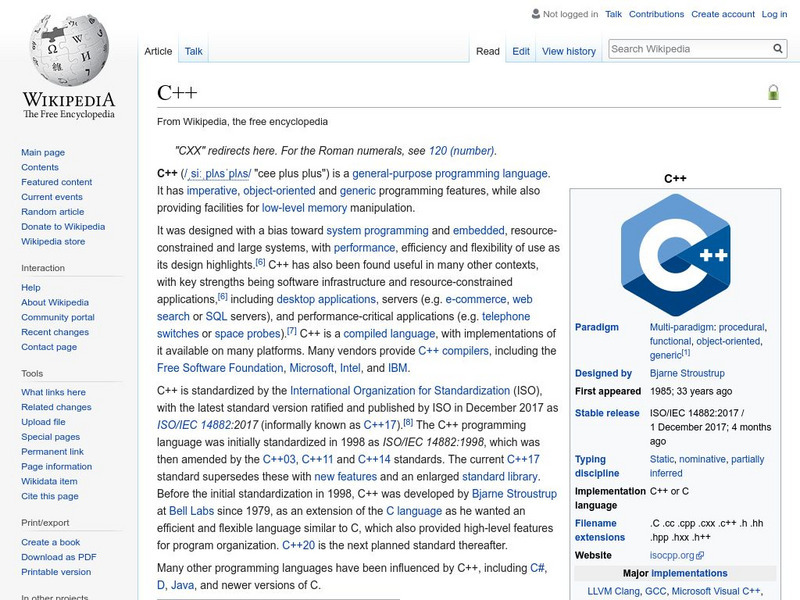Select the Read tab

[x=488, y=51]
